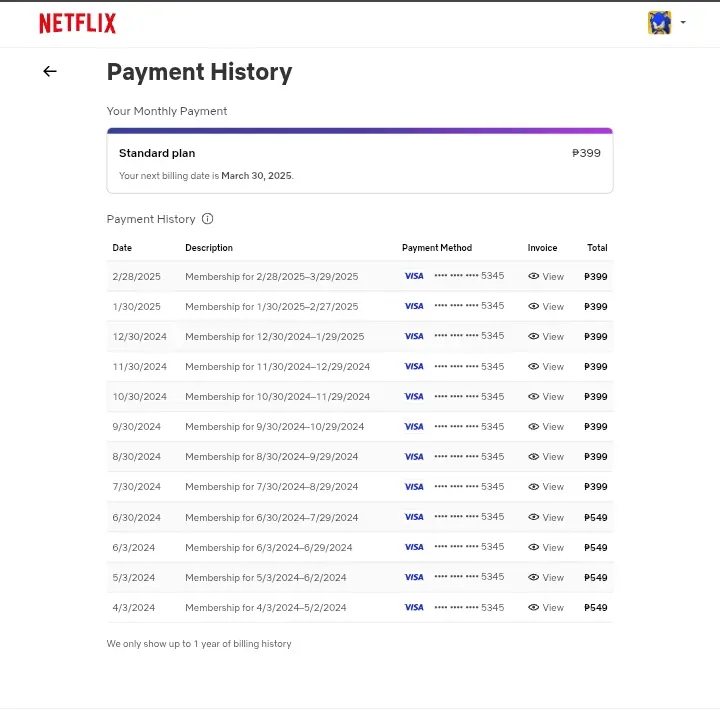Click the Visa logo in 9/30/2024 row
This screenshot has width=720, height=711.
[x=414, y=427]
